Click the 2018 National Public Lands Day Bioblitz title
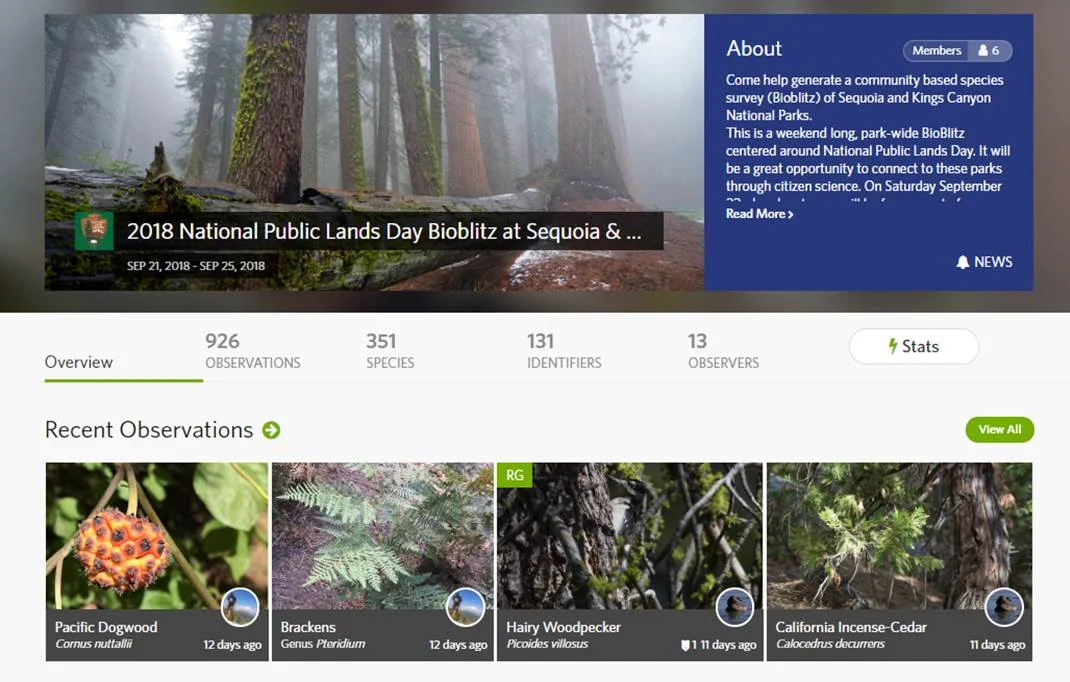1070x682 pixels. click(x=384, y=231)
